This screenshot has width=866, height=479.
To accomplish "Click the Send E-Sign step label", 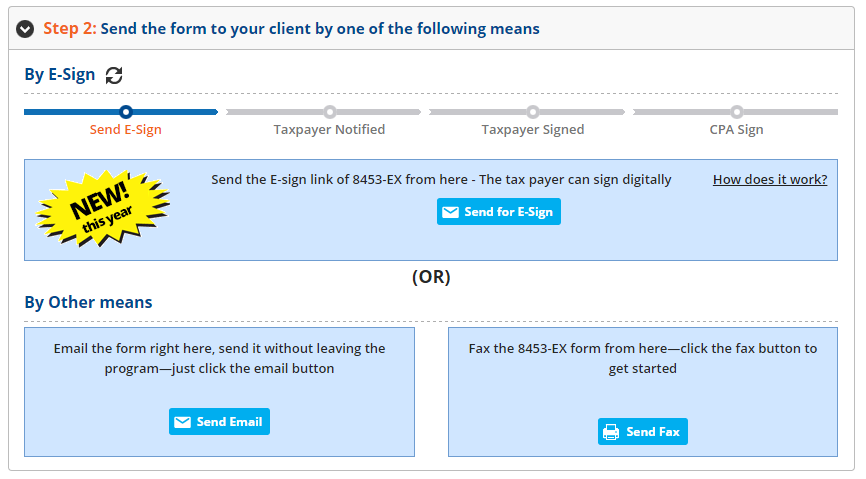I will pos(126,129).
